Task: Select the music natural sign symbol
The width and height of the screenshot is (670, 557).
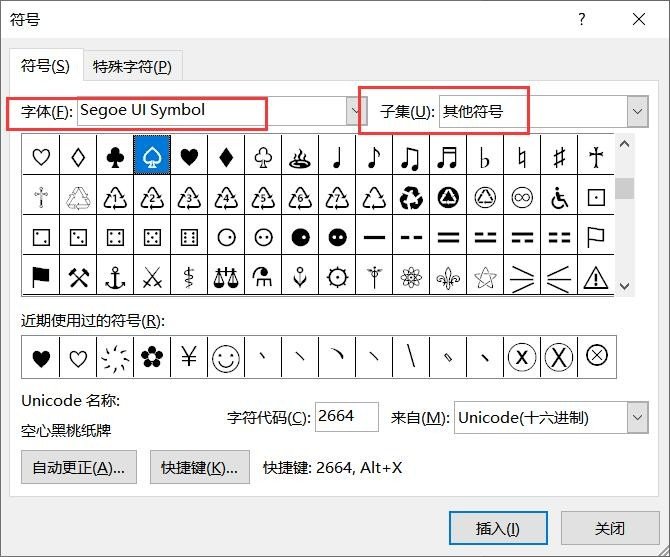Action: coord(522,156)
